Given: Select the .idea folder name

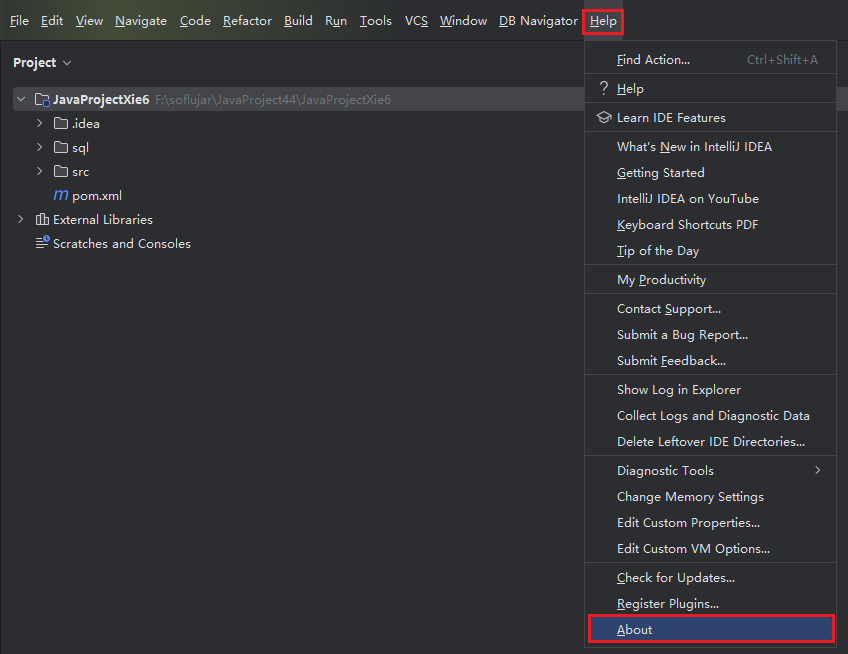Looking at the screenshot, I should coord(86,124).
